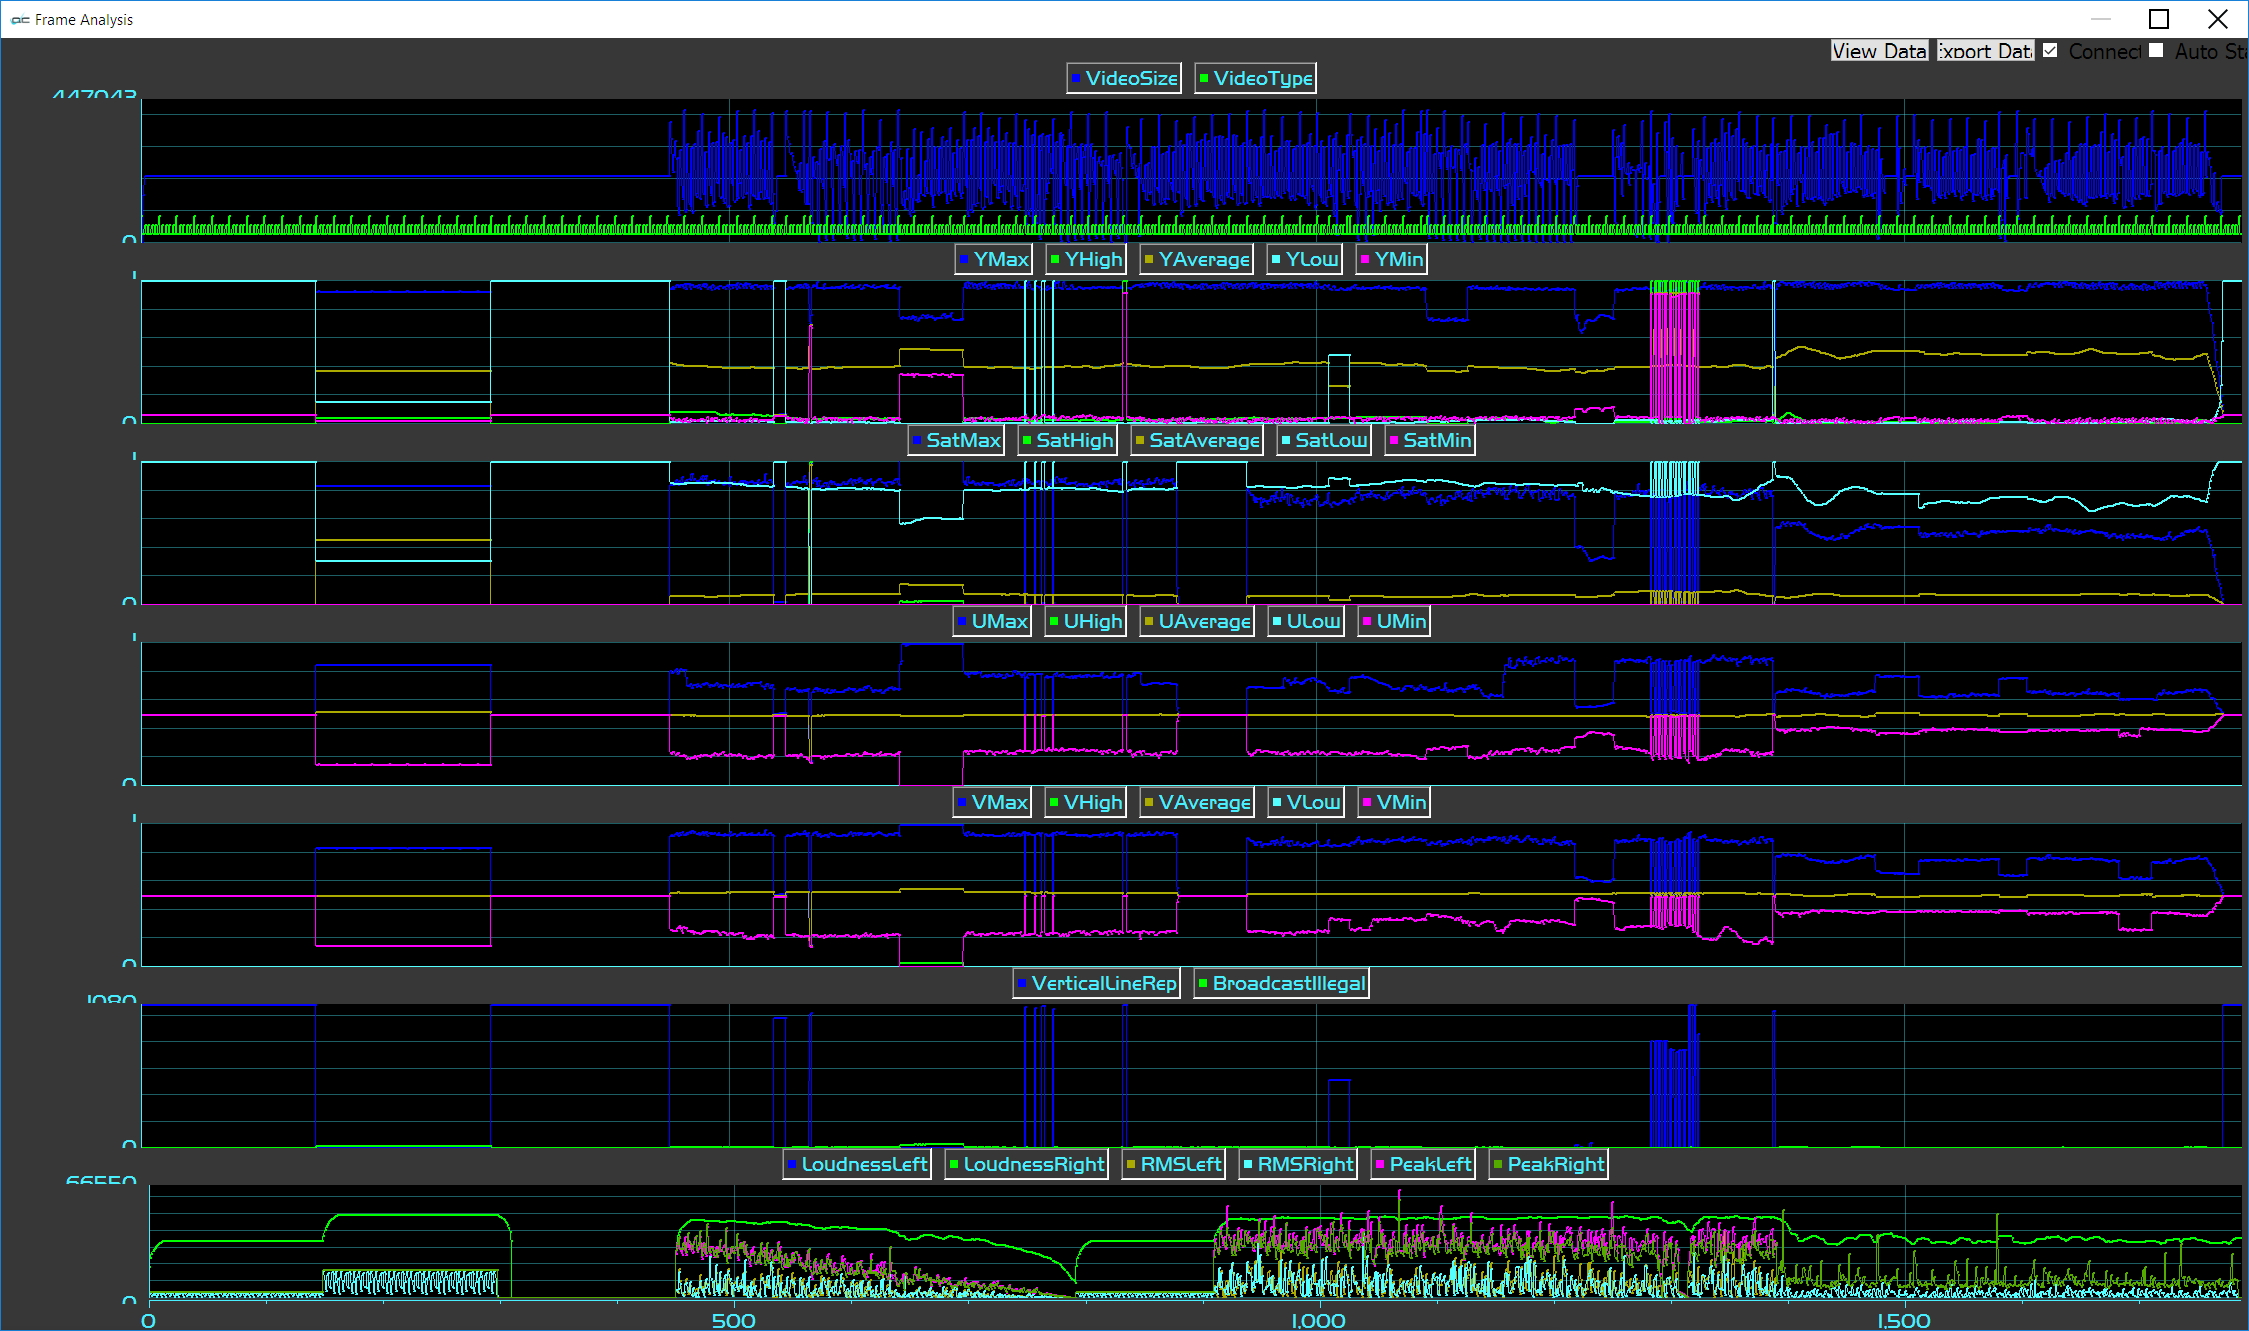Select the VMin legend item
Screen dimensions: 2249x1331
point(1394,802)
